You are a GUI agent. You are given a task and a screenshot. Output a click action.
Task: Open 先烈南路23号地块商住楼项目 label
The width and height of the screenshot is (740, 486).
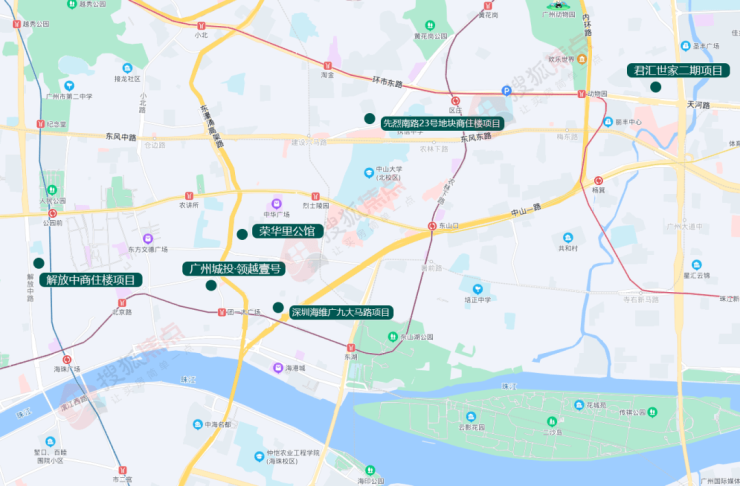click(x=442, y=124)
